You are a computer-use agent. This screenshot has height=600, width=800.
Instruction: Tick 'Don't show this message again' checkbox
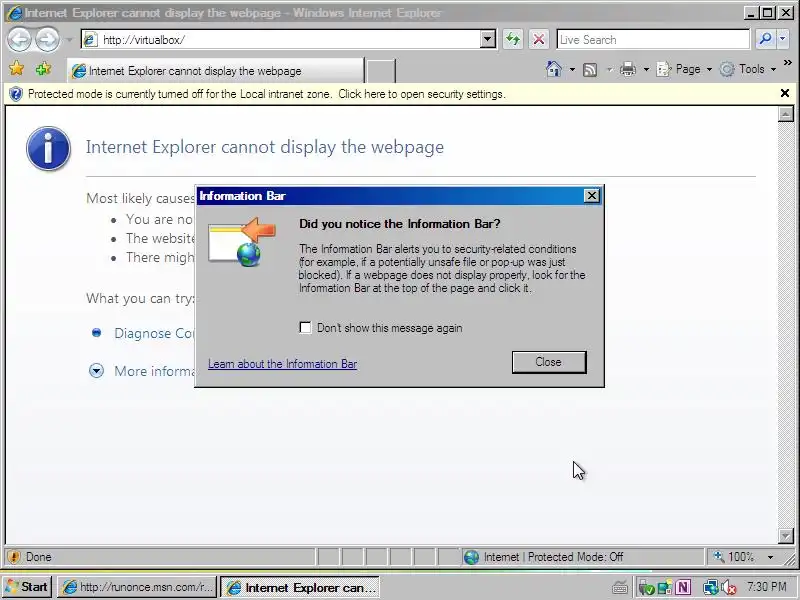[305, 327]
